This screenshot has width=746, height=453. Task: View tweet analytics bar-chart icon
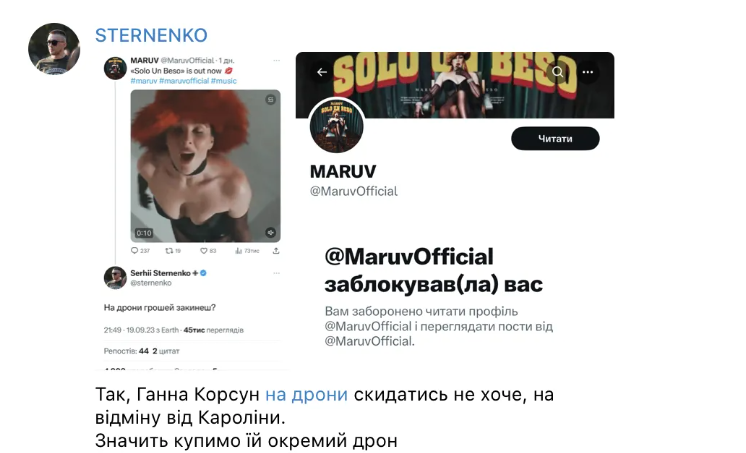click(x=238, y=250)
